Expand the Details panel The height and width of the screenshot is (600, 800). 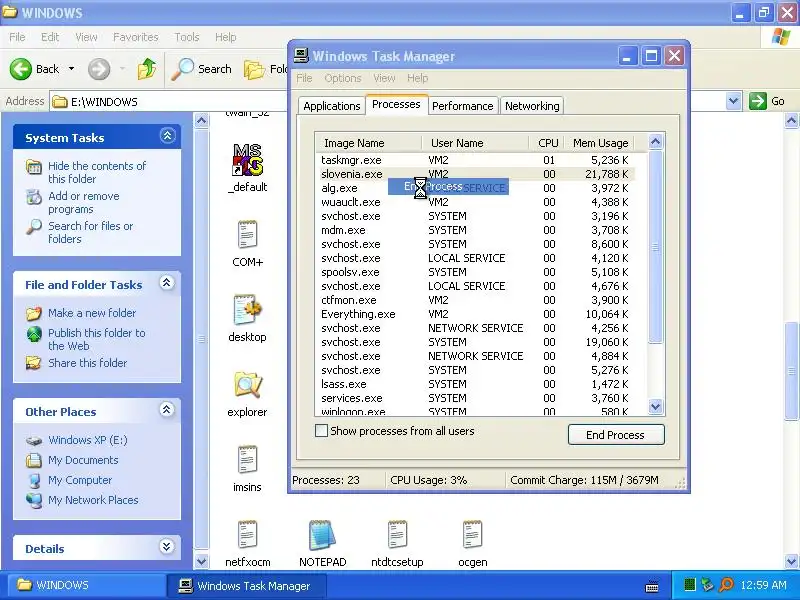click(x=166, y=546)
